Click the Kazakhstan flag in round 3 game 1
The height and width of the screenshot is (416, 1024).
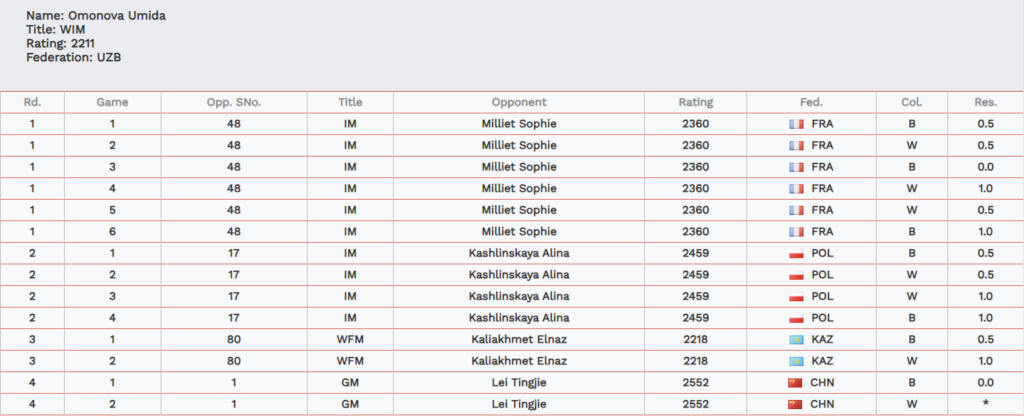tap(796, 340)
